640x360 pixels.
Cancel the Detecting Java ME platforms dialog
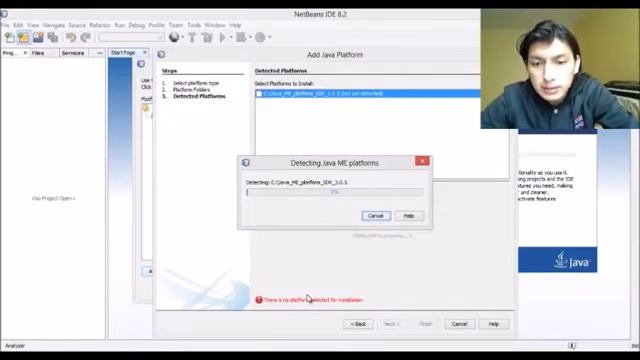(376, 216)
